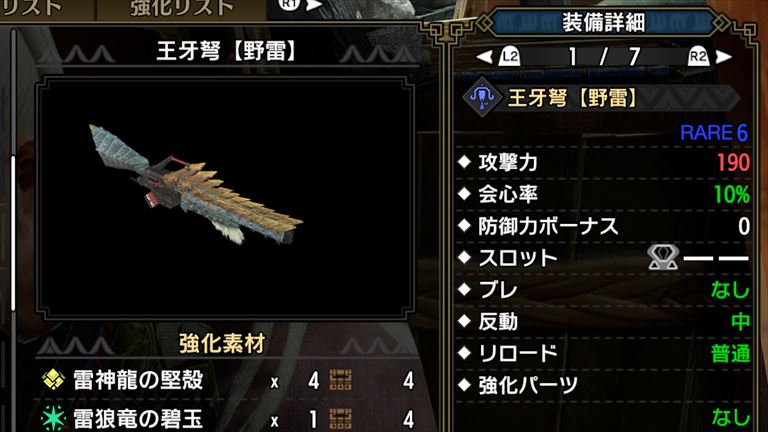The width and height of the screenshot is (768, 432).
Task: Click the yellow 雷神龍の堅殻 material icon
Action: [53, 380]
